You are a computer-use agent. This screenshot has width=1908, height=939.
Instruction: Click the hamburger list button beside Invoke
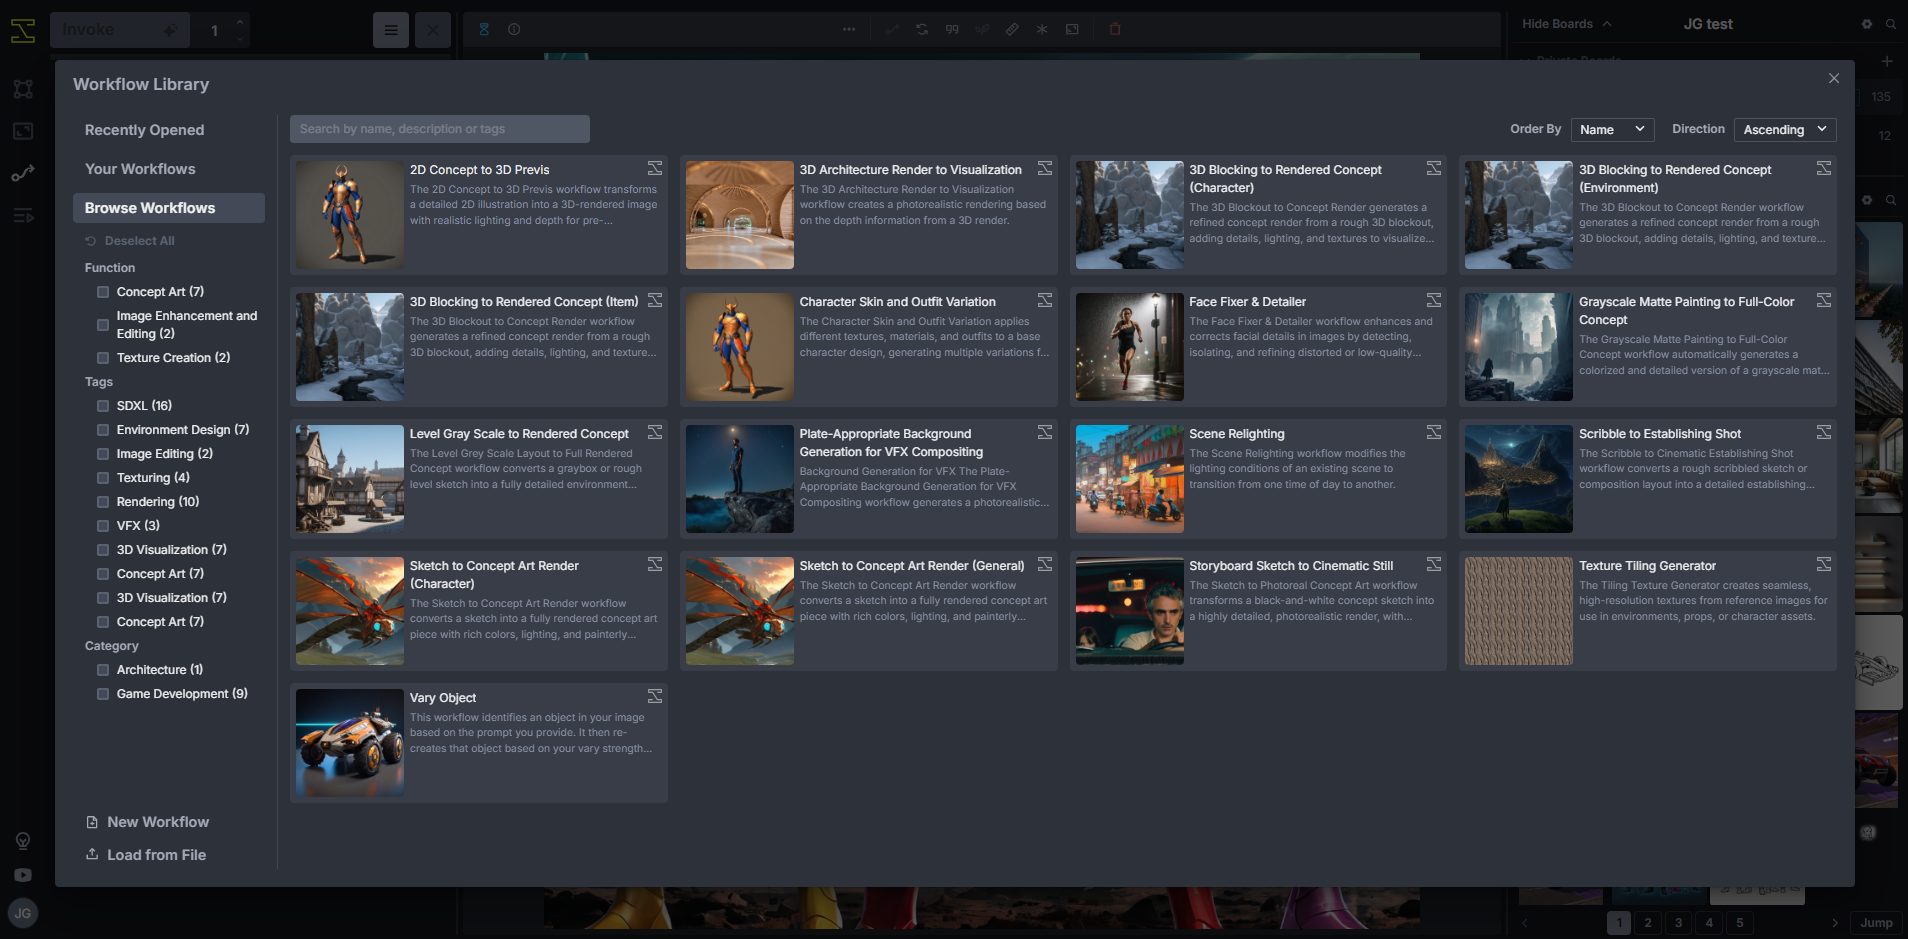coord(391,30)
